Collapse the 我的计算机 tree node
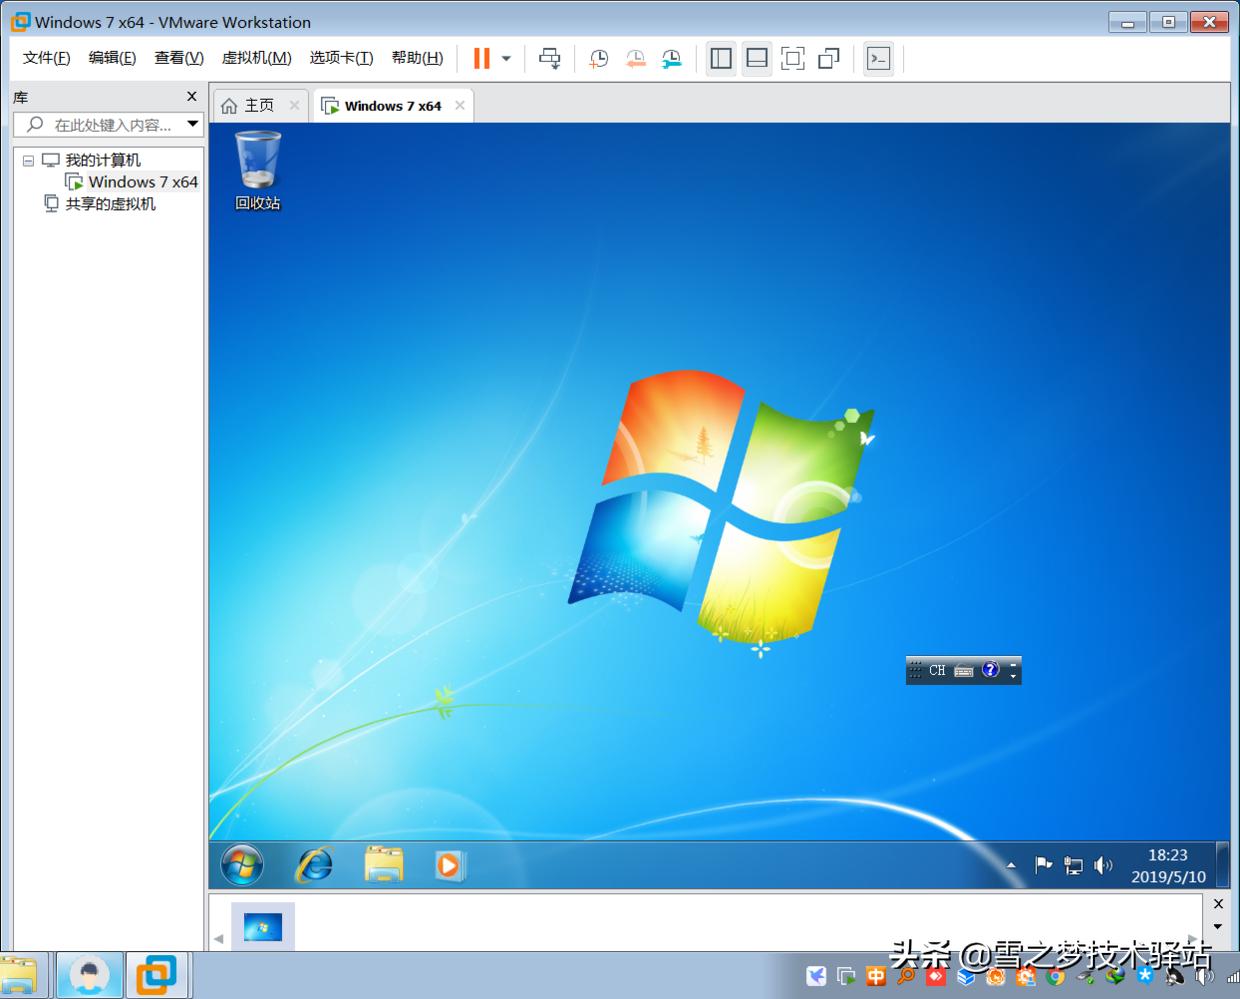The image size is (1240, 999). pyautogui.click(x=28, y=160)
